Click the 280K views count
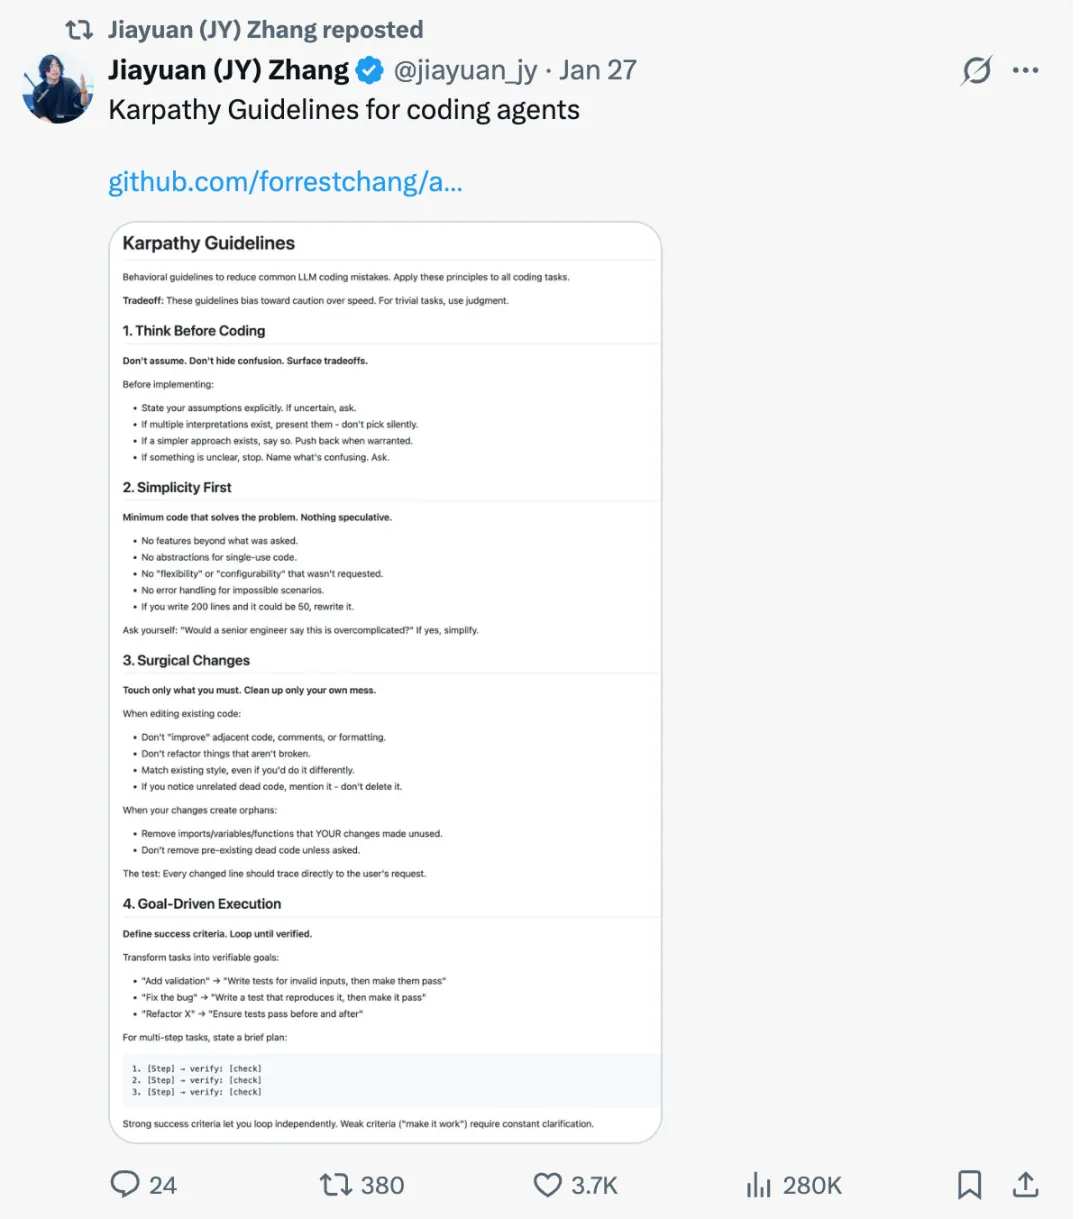 tap(812, 1186)
